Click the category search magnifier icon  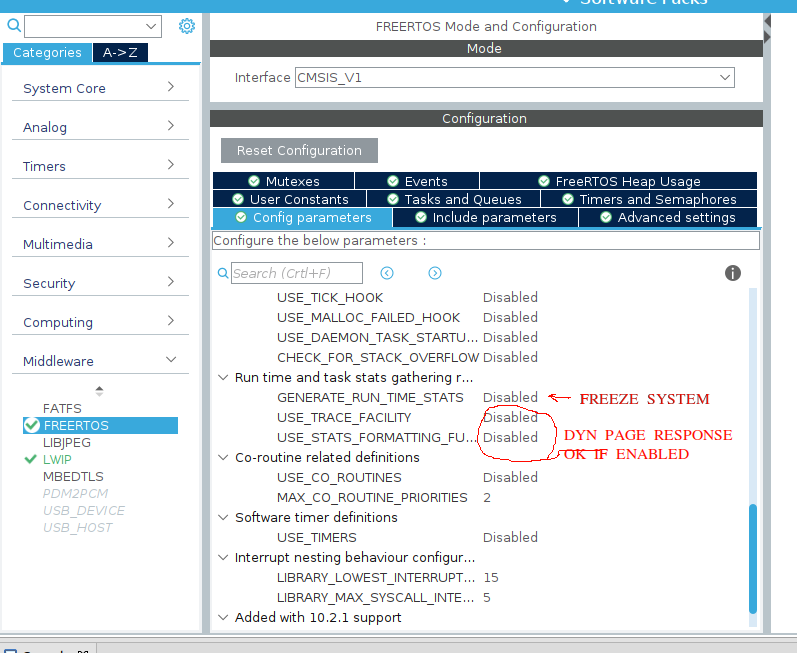tap(14, 25)
